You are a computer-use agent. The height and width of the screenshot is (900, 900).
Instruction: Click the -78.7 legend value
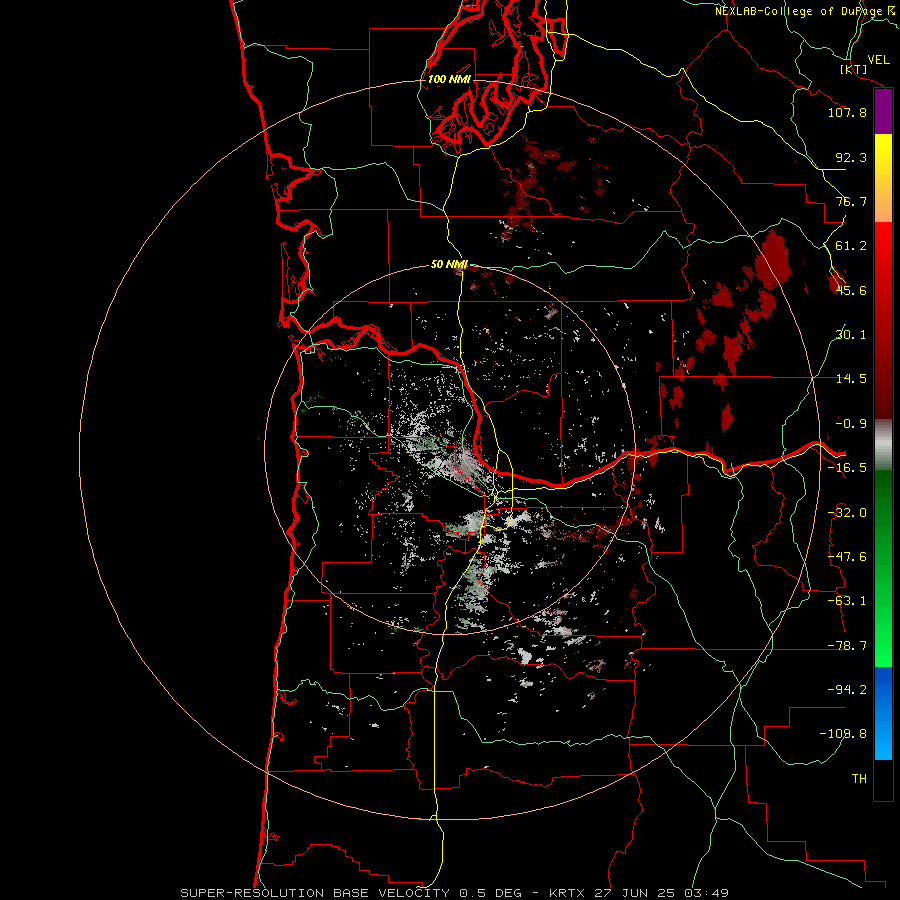click(847, 646)
